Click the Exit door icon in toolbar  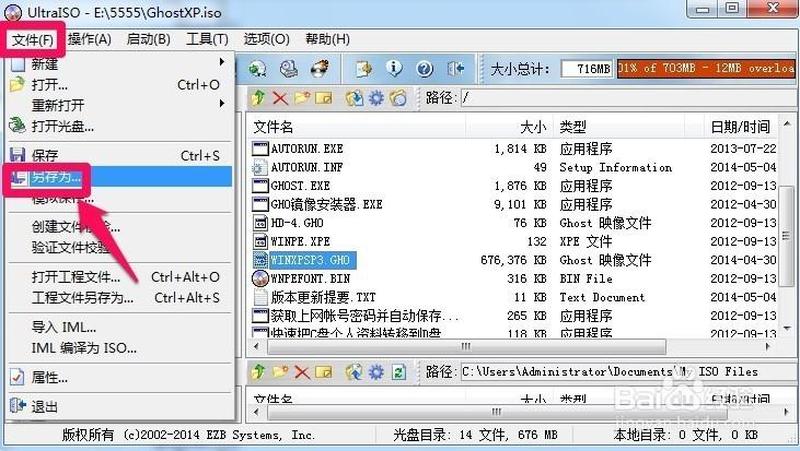pyautogui.click(x=456, y=68)
